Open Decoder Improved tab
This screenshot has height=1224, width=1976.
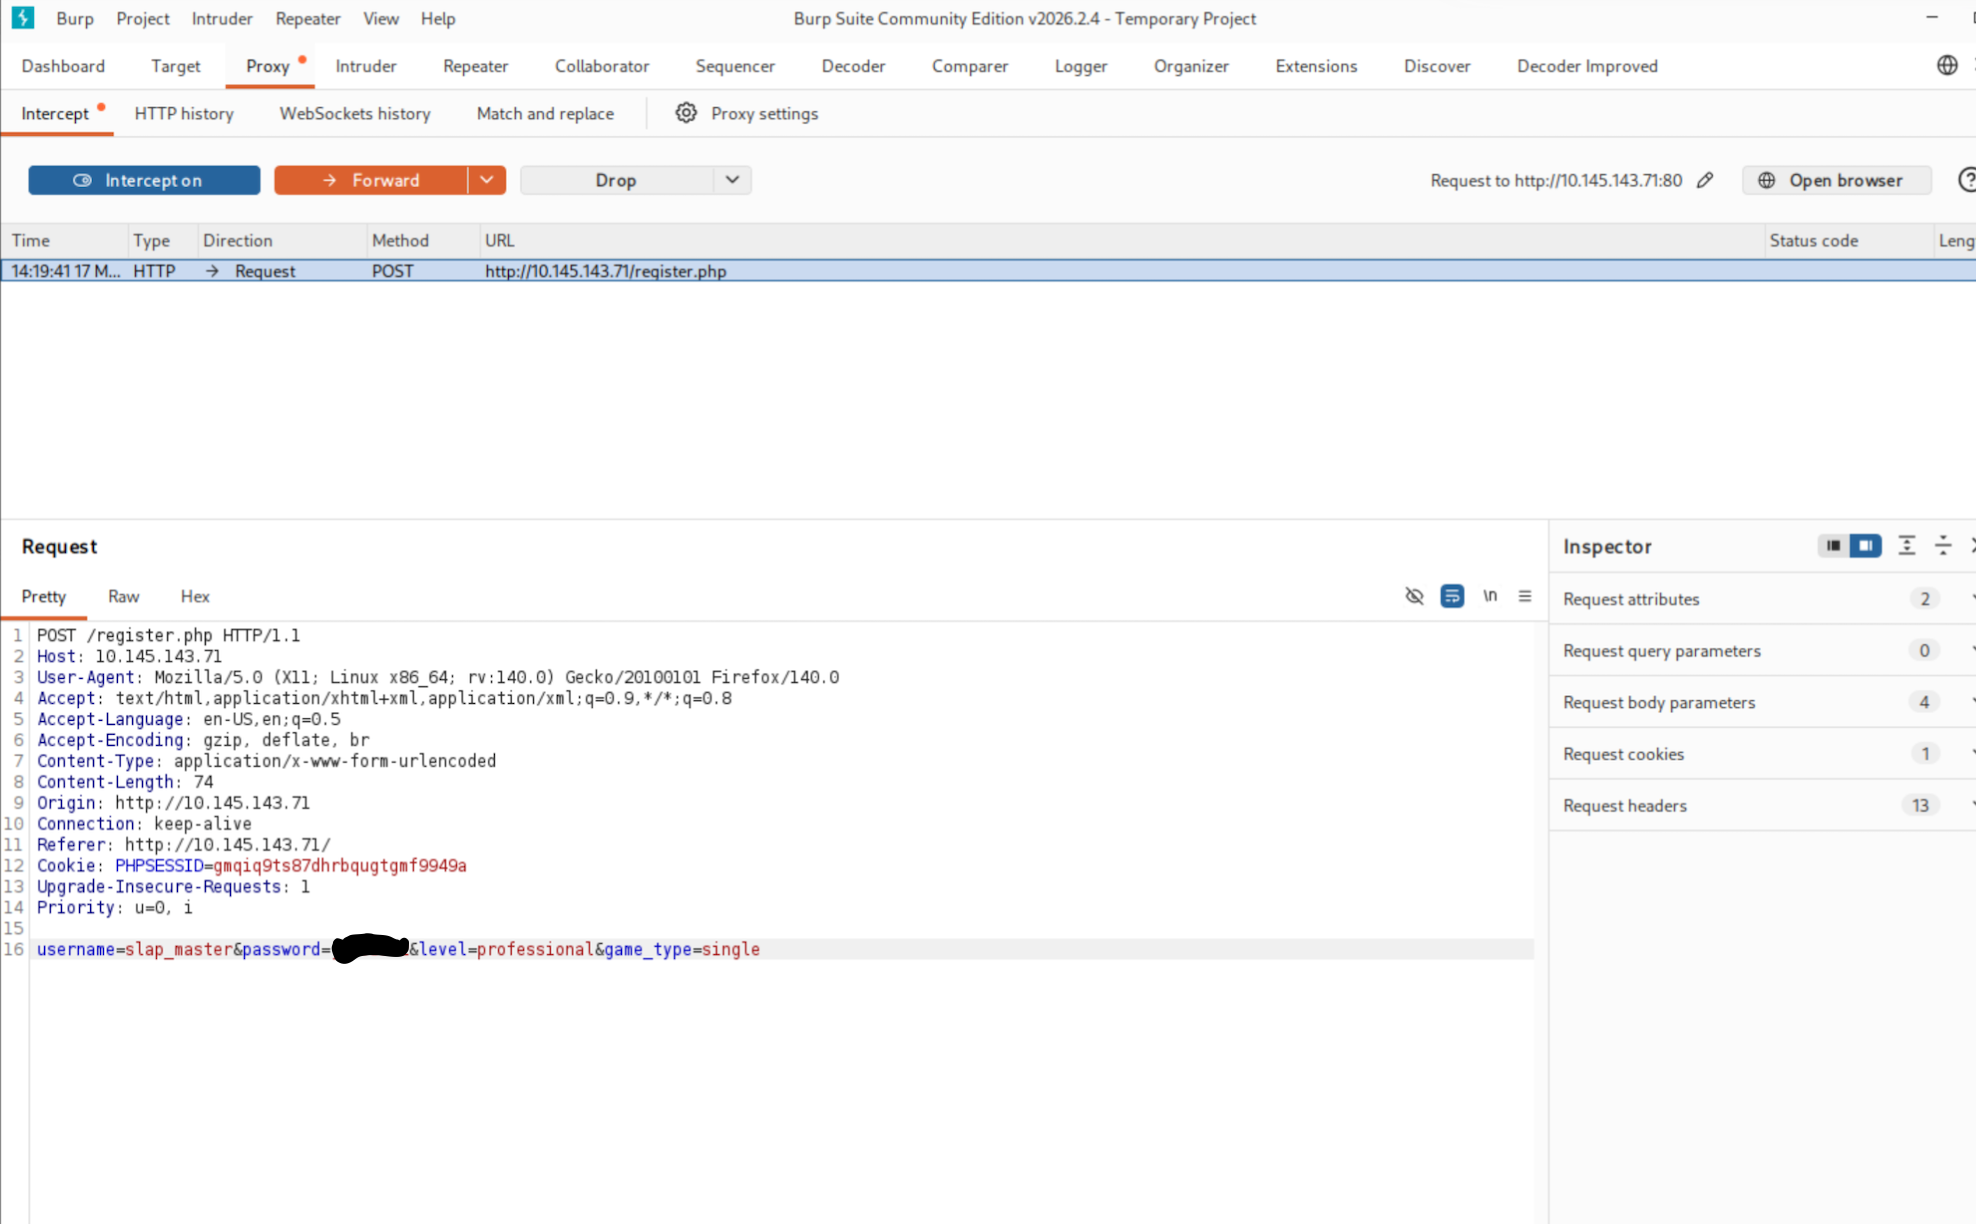click(x=1587, y=66)
